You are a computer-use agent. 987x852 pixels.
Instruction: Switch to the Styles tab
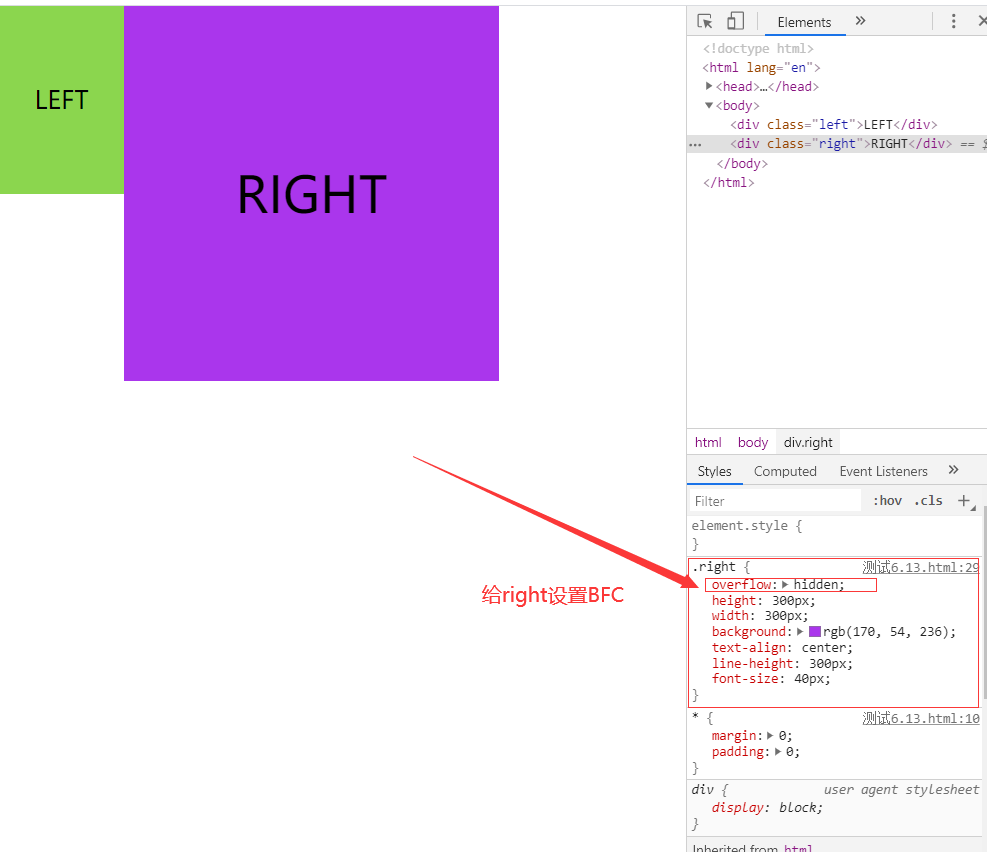[714, 471]
